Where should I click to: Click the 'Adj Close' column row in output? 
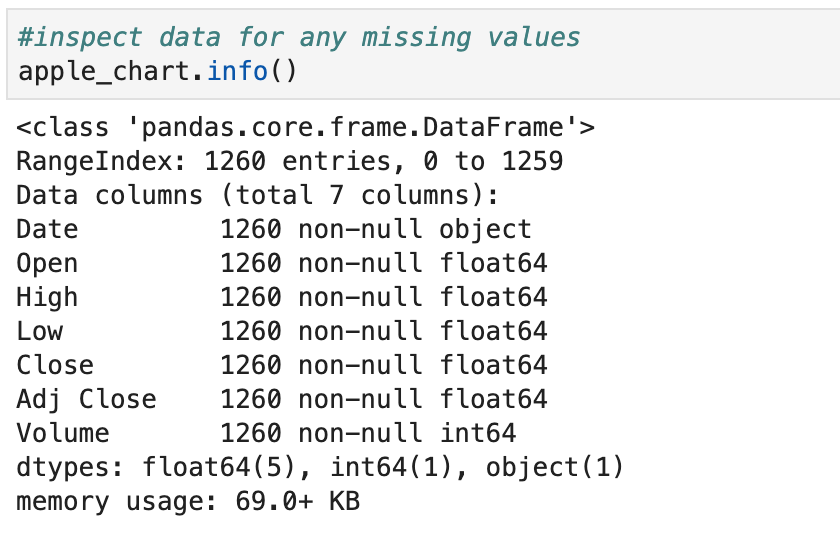tap(282, 400)
